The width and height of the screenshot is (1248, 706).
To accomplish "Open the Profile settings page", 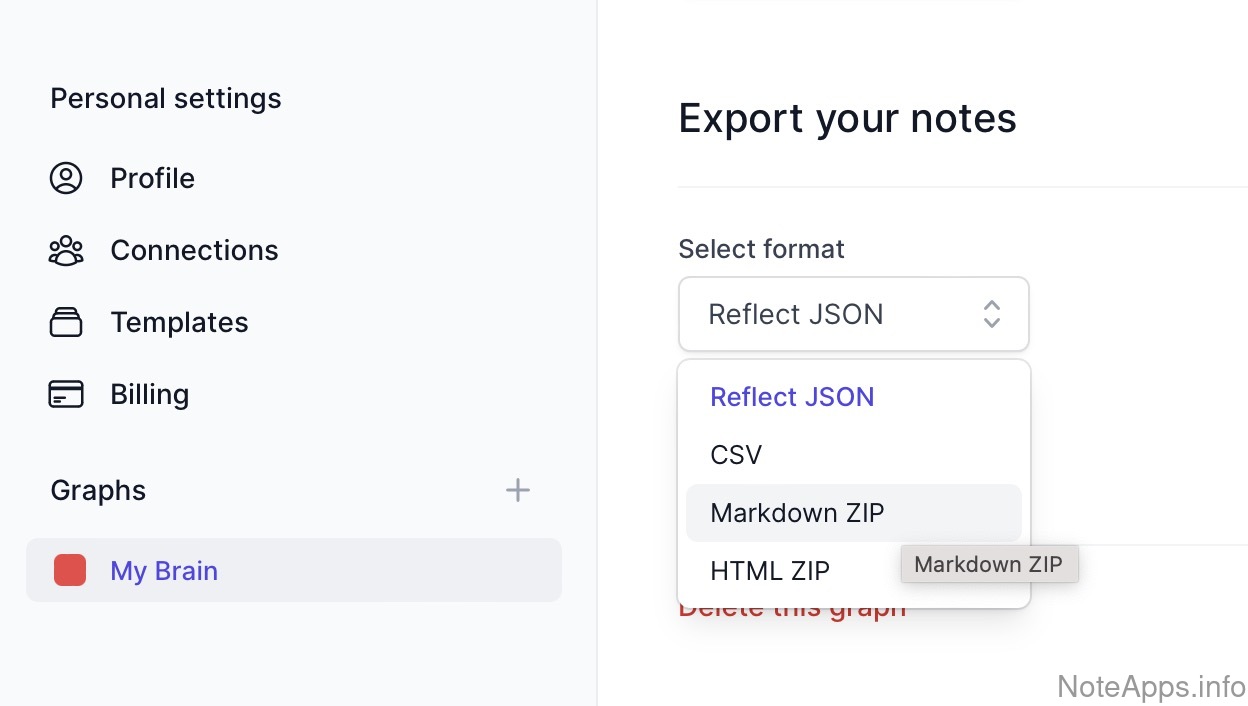I will [x=152, y=178].
